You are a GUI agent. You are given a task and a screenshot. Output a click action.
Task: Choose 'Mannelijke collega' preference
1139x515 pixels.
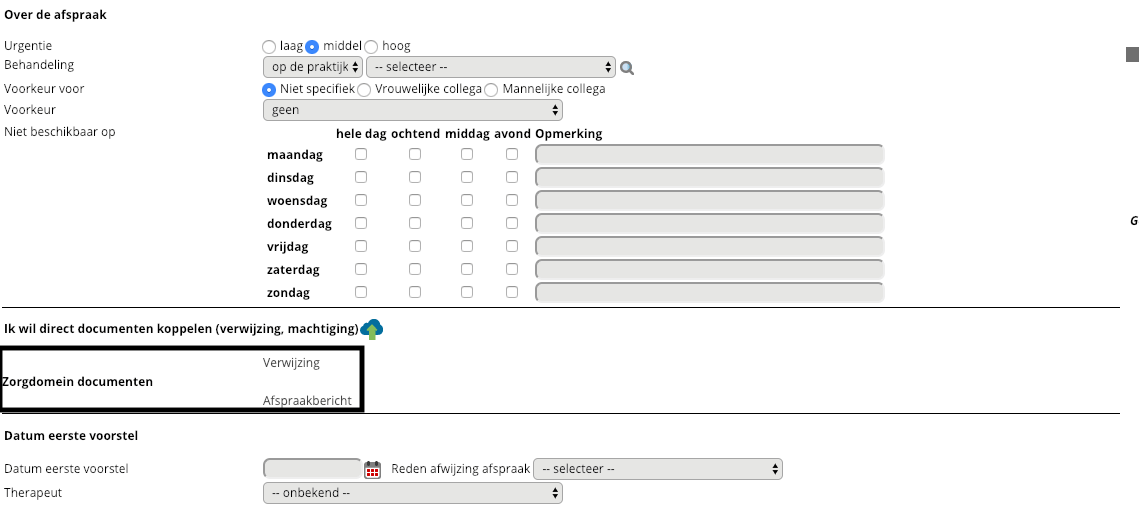[491, 90]
